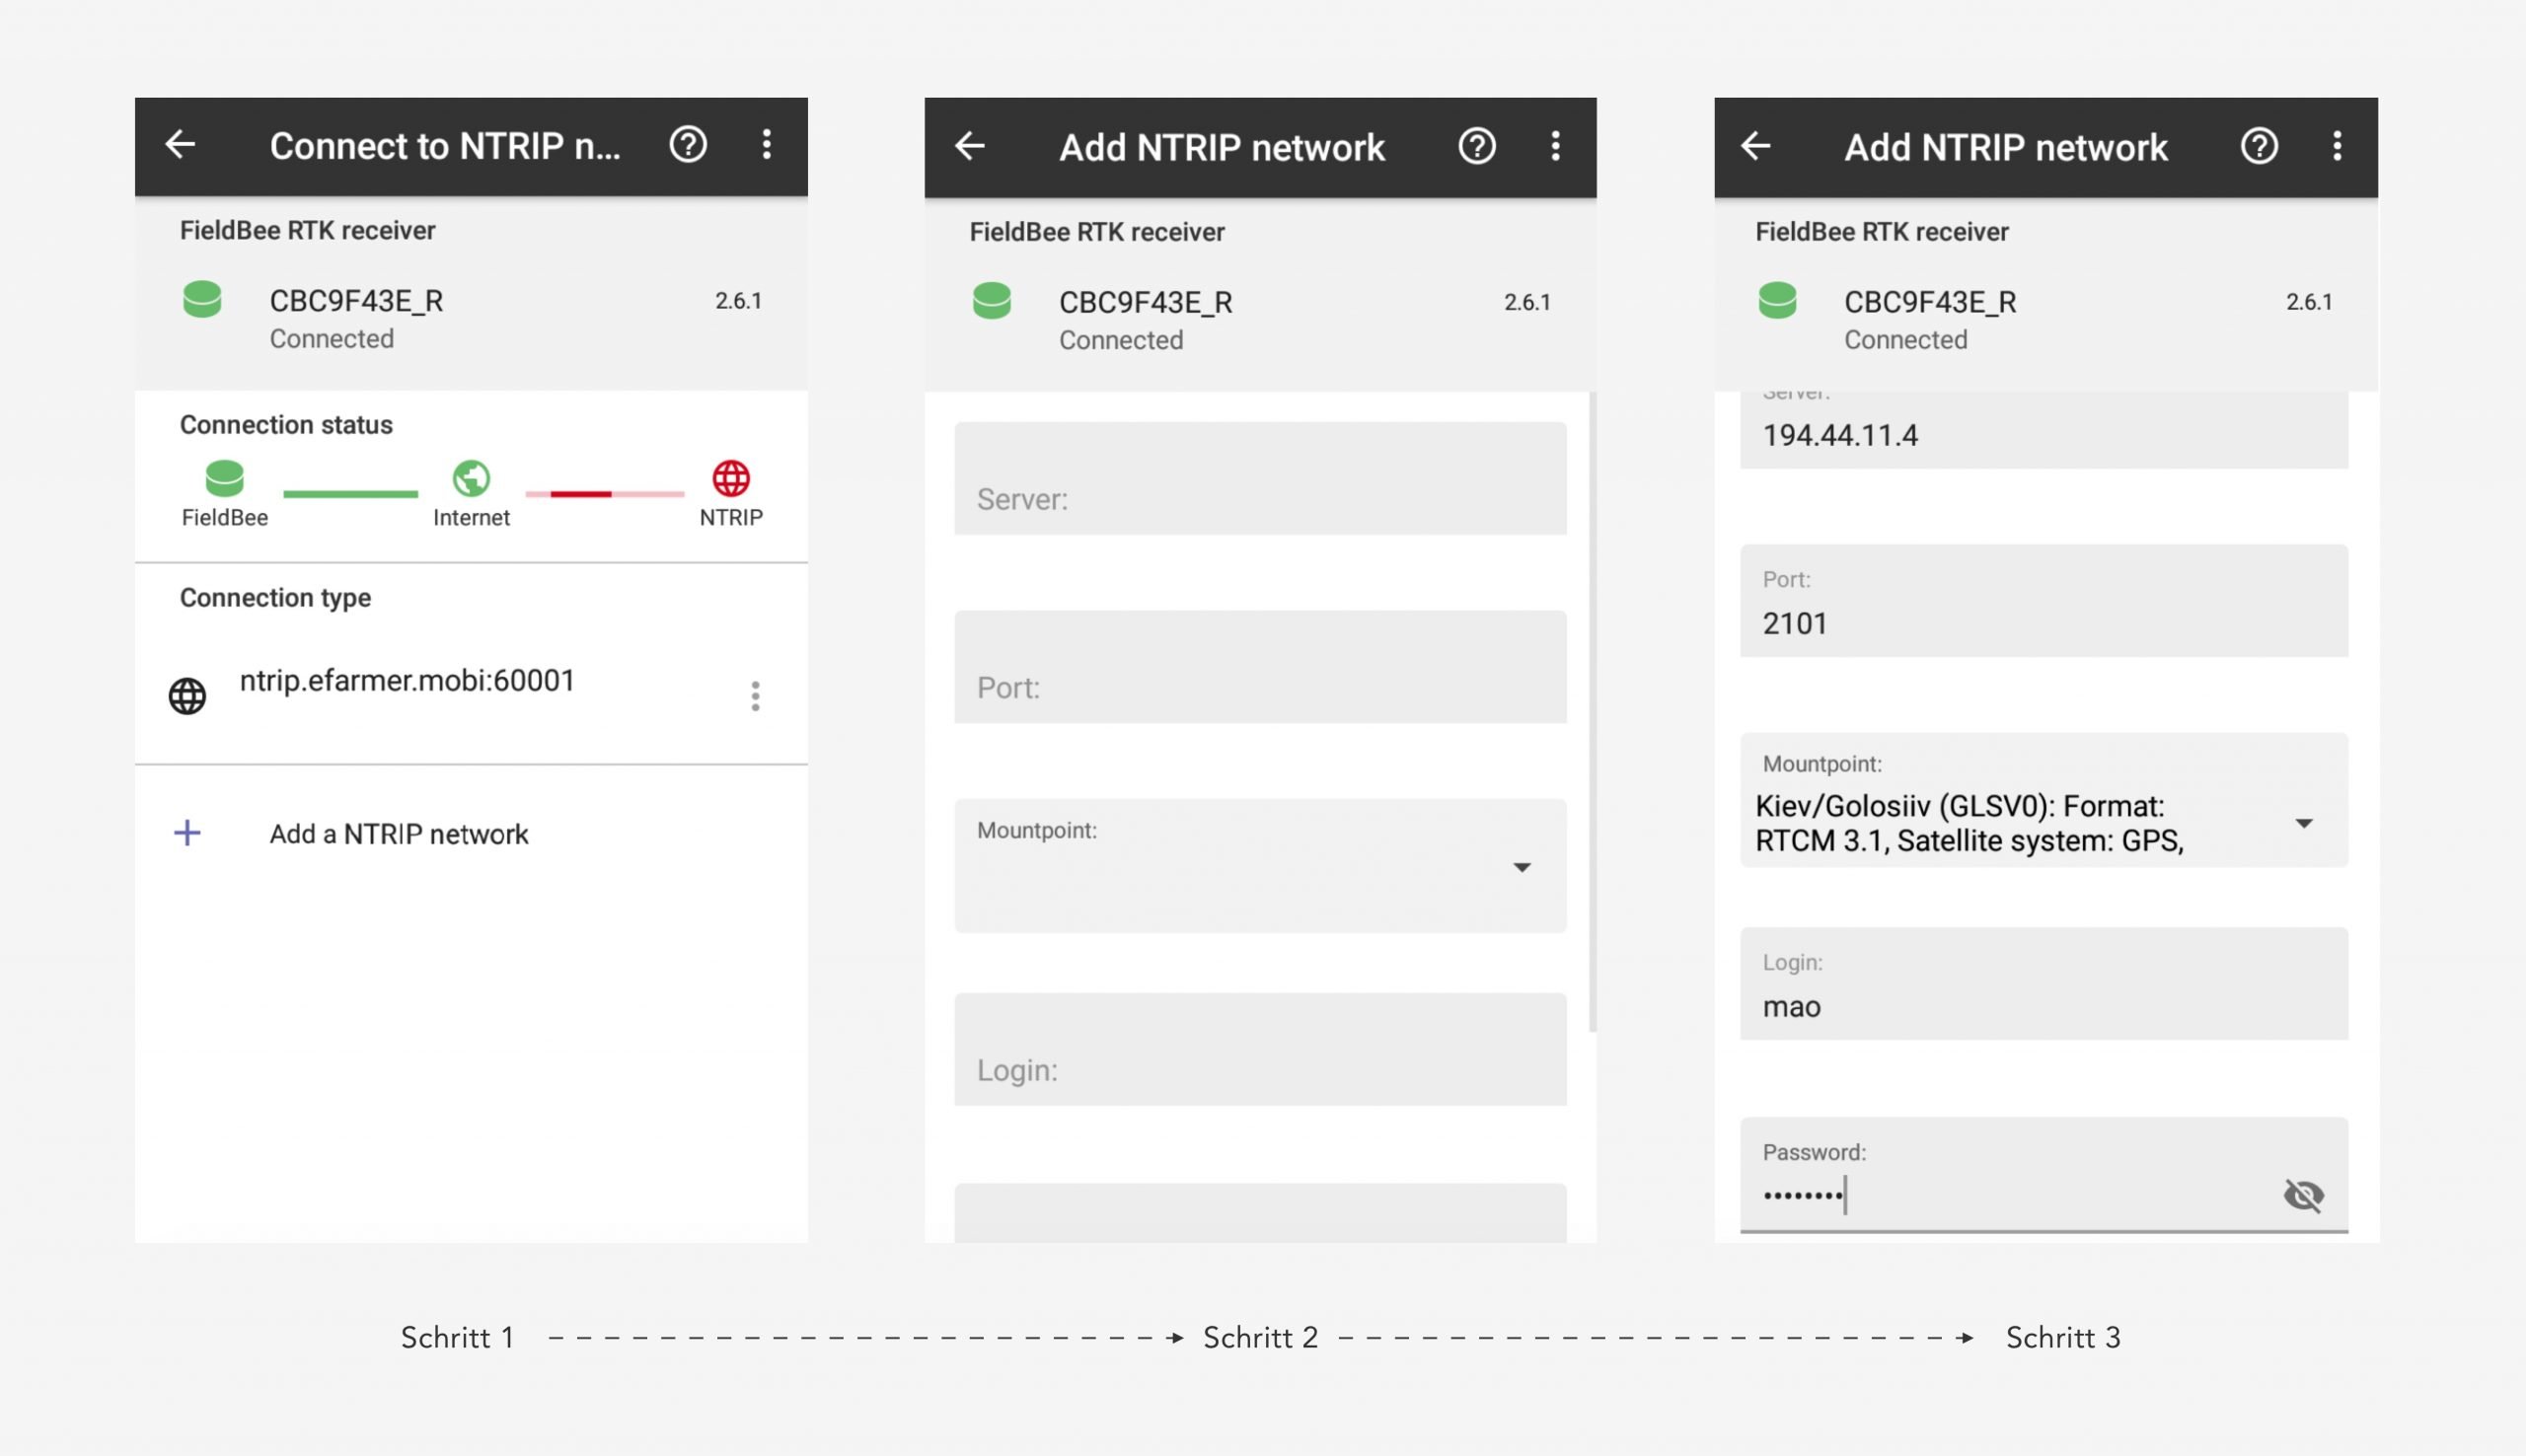Click the plus icon beside Add a NTRIP network

[187, 833]
